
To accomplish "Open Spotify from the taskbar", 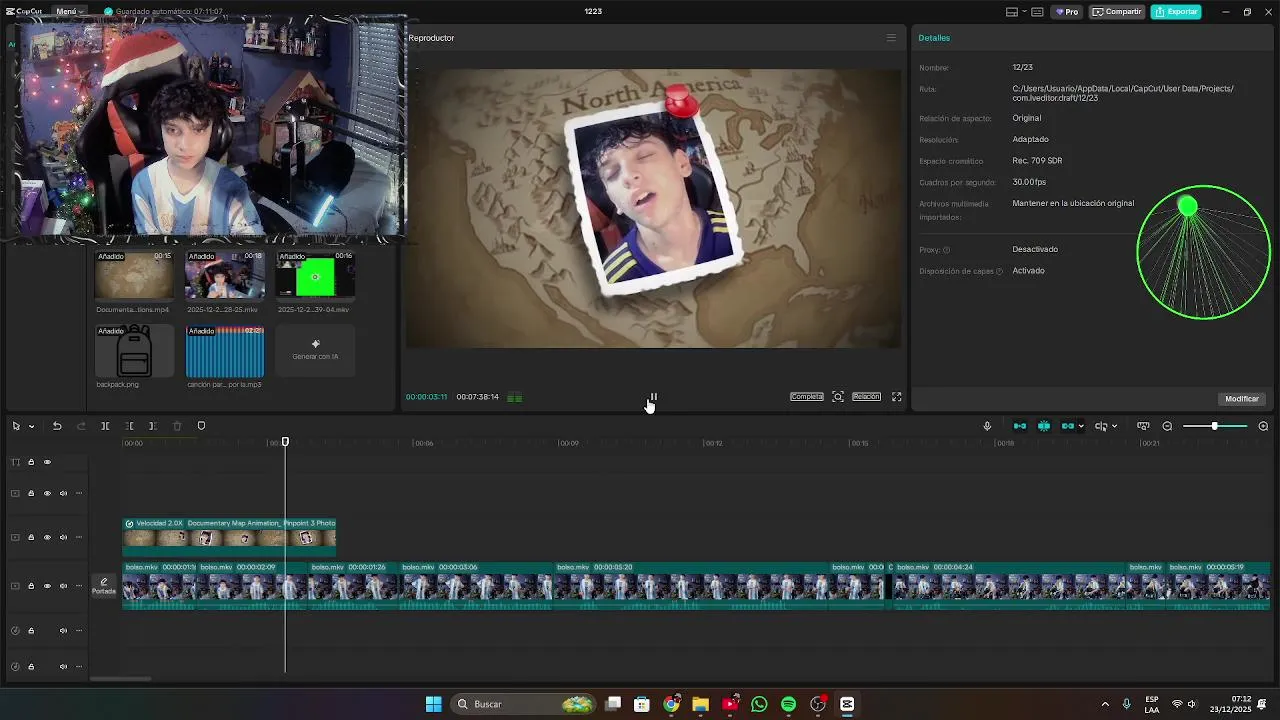I will coord(788,704).
